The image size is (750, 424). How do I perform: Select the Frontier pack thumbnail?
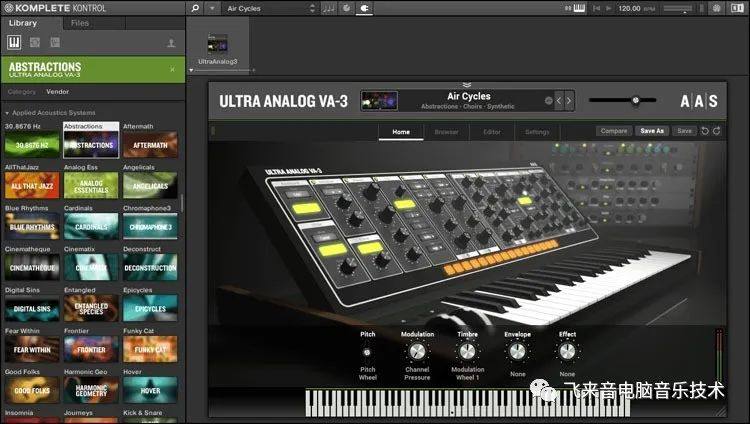pos(91,349)
